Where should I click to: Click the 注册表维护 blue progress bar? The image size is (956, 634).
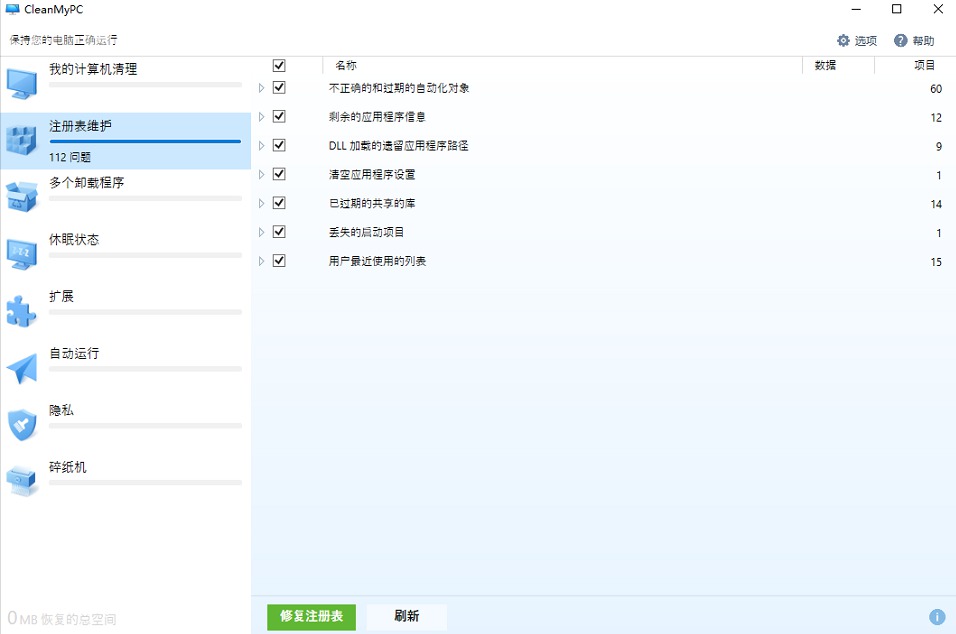tap(145, 141)
